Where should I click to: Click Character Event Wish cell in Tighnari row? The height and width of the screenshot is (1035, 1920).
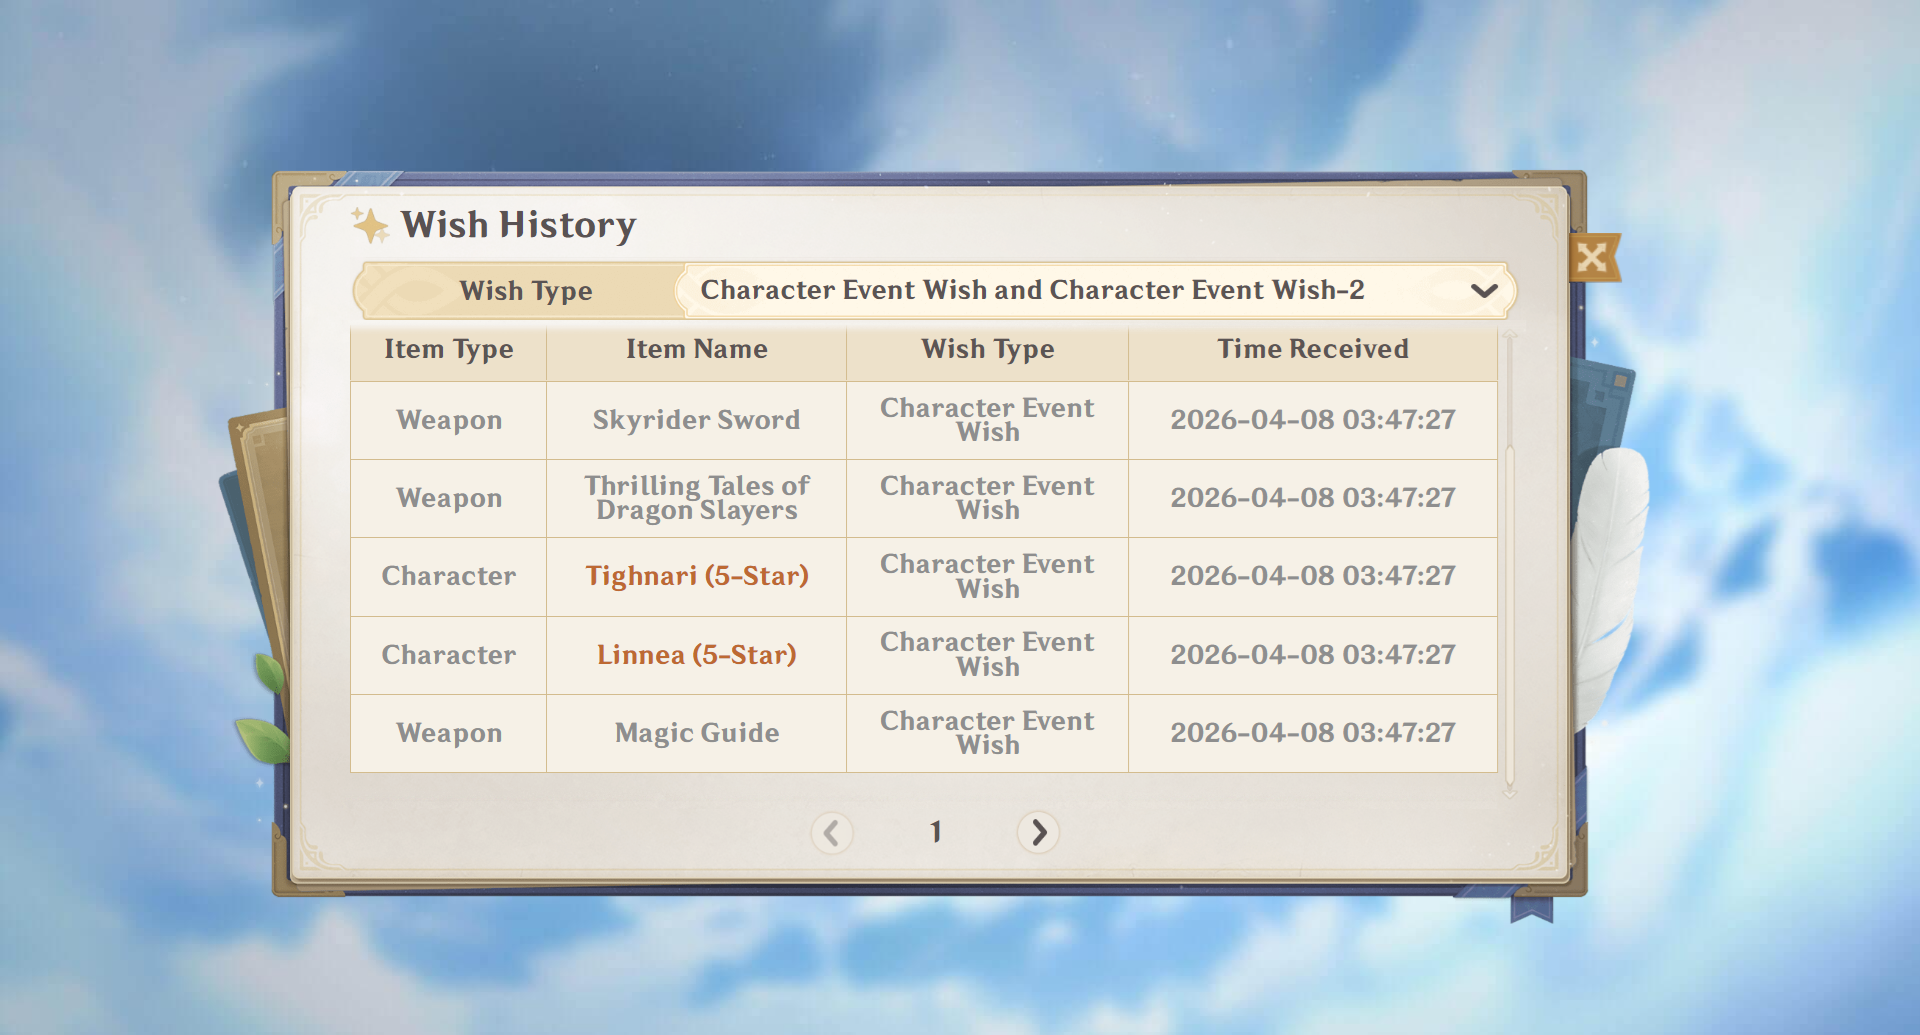(x=988, y=576)
